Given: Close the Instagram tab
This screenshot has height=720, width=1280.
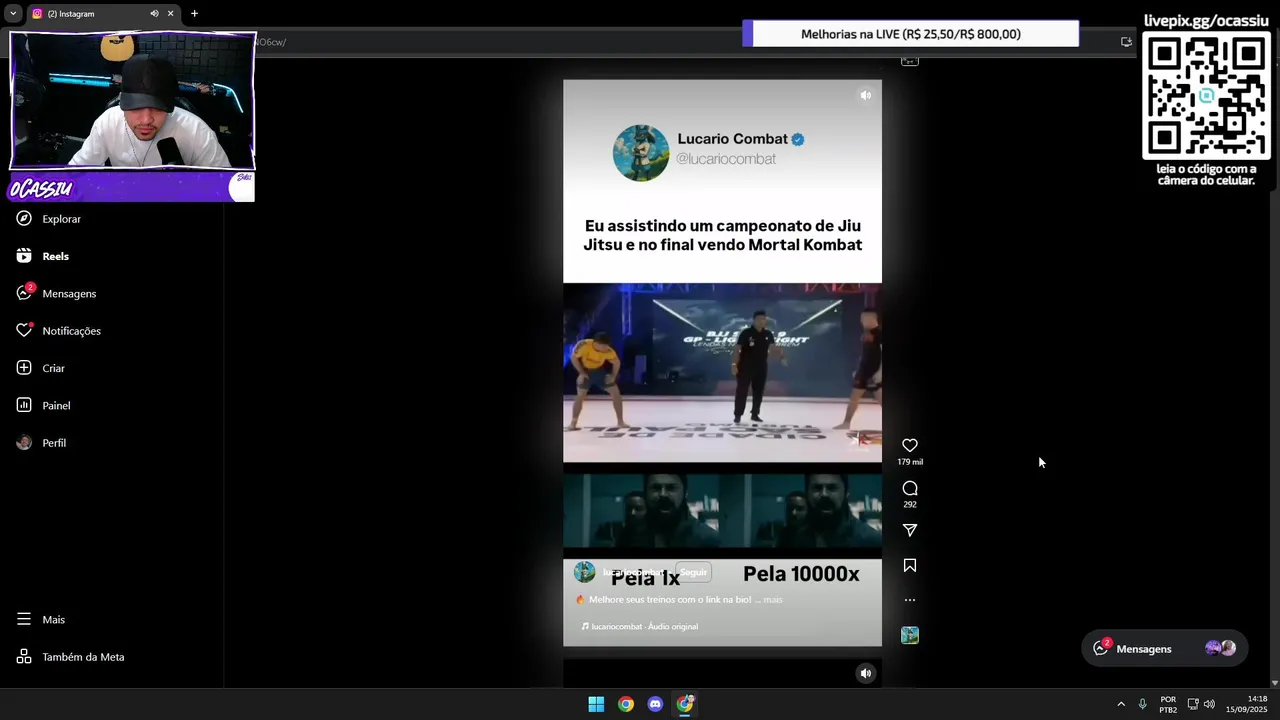Looking at the screenshot, I should (x=170, y=14).
